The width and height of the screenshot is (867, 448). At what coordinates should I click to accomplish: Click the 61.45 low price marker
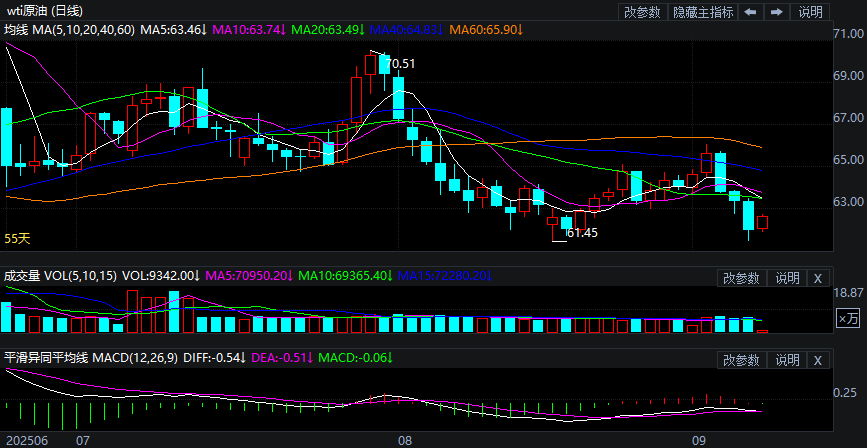[x=582, y=233]
